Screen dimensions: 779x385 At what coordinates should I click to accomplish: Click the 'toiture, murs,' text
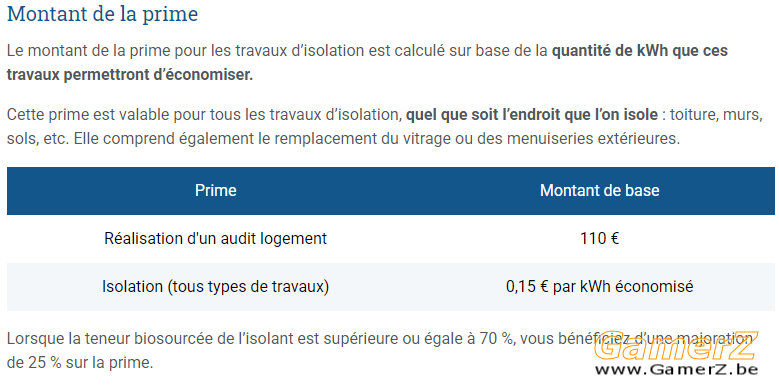717,116
